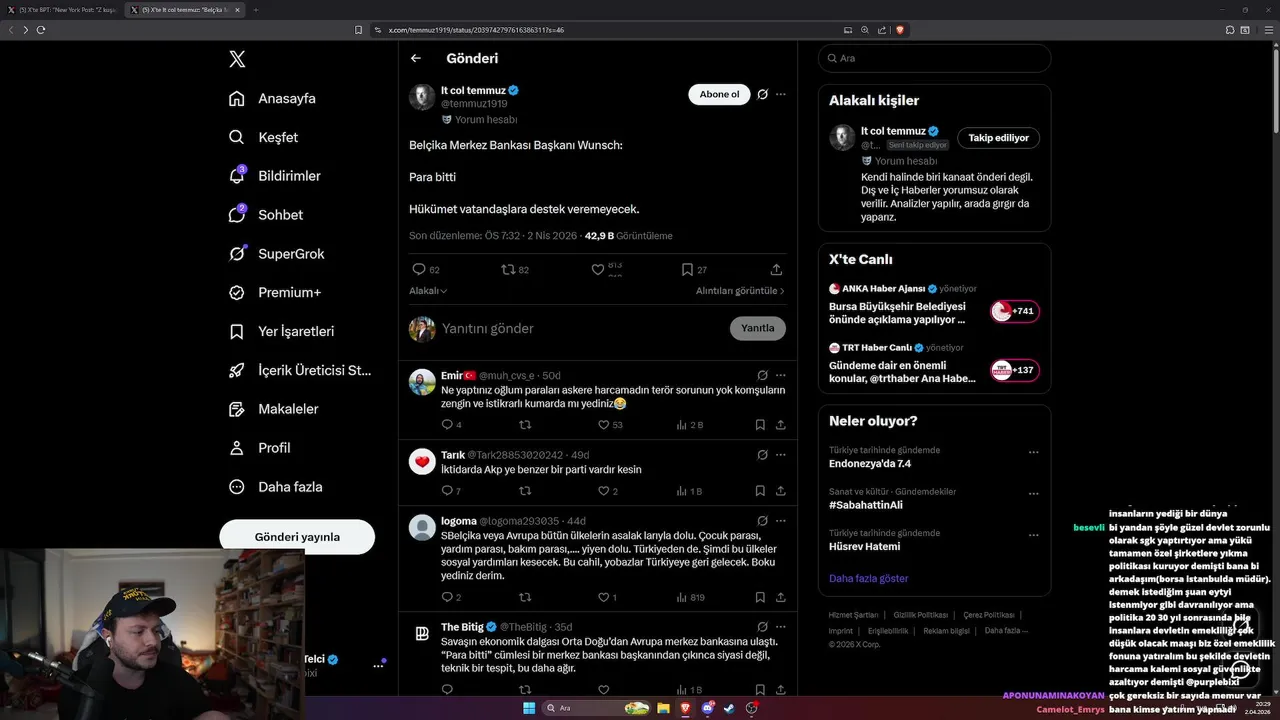The height and width of the screenshot is (720, 1280).
Task: Like logoma's reply
Action: (x=604, y=597)
